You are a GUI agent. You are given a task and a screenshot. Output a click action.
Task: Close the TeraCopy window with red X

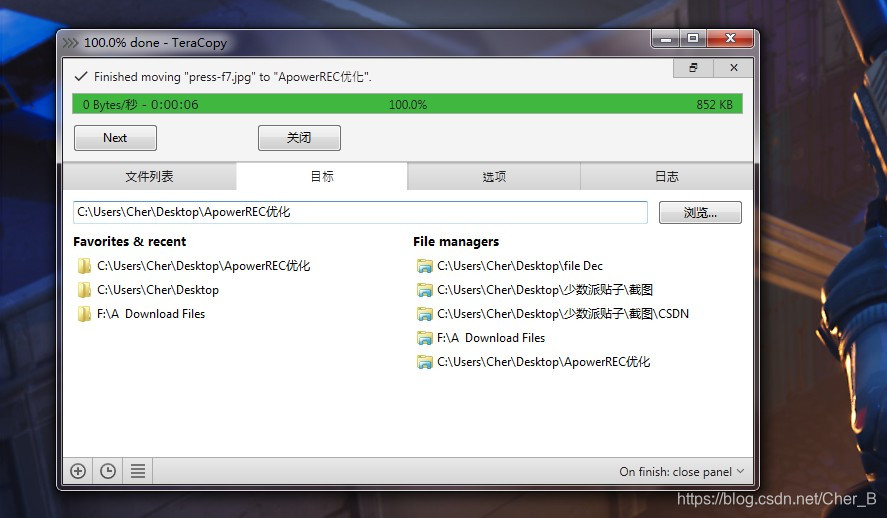[730, 38]
